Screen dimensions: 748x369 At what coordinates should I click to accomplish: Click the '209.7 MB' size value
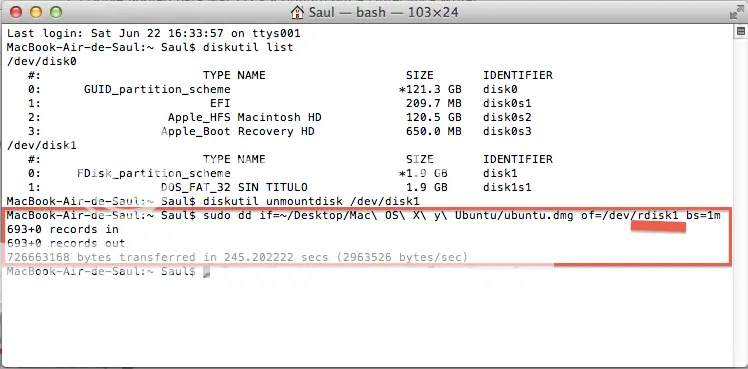pos(434,103)
